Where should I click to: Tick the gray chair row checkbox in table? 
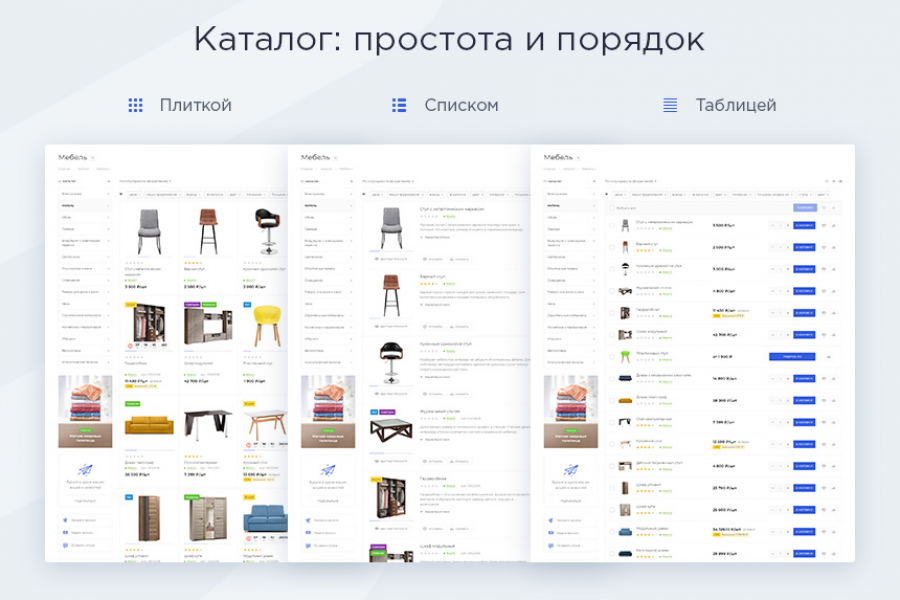(x=612, y=226)
